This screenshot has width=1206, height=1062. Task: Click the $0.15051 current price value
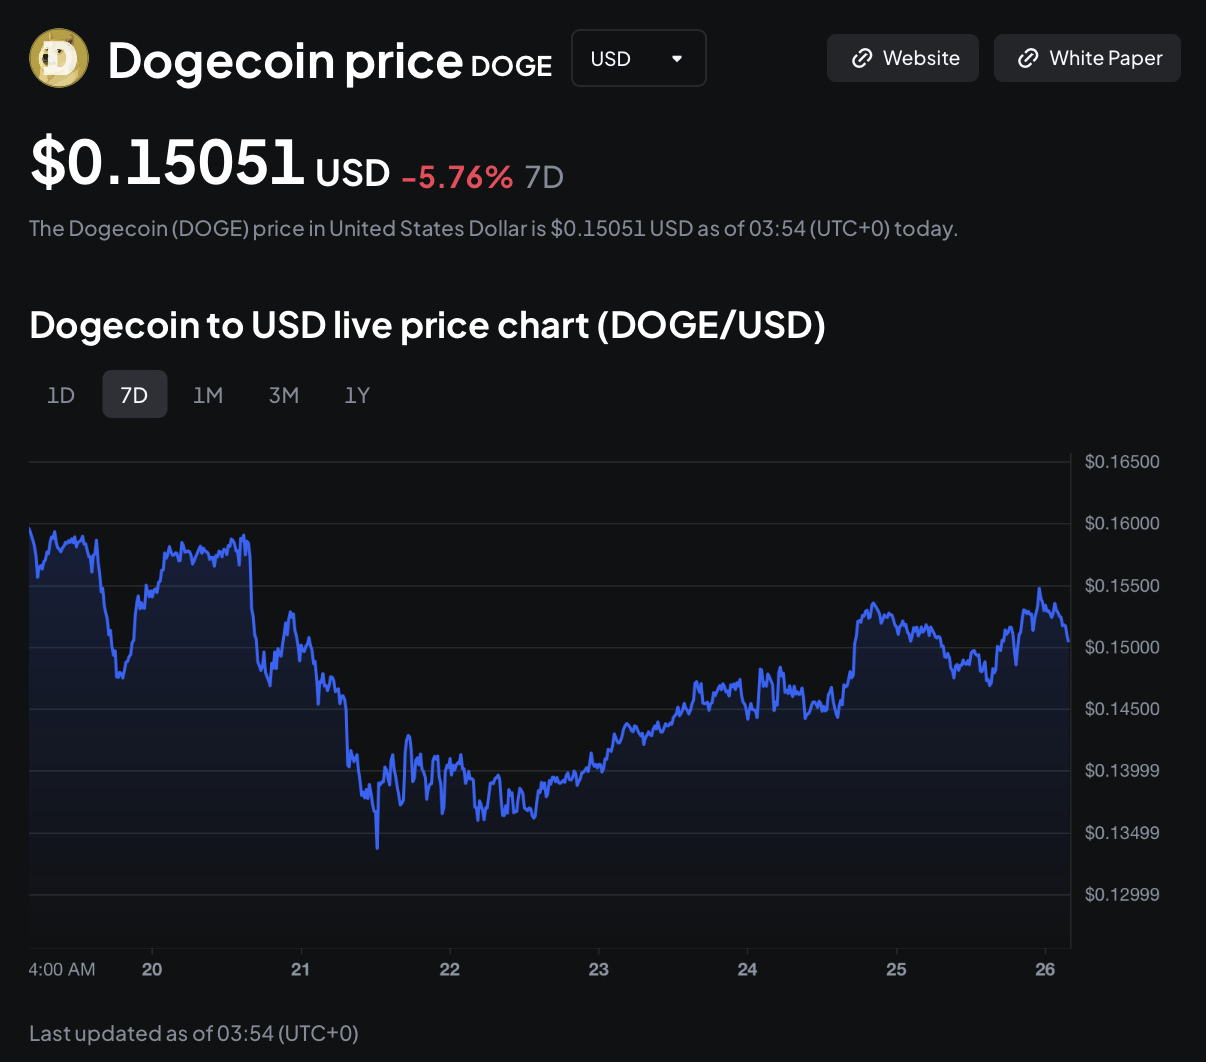[167, 163]
